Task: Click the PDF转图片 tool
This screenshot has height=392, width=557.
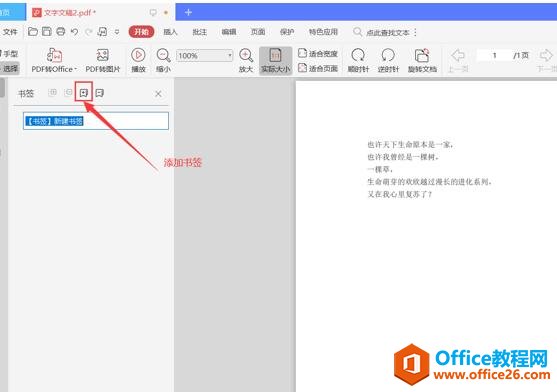Action: coord(103,60)
